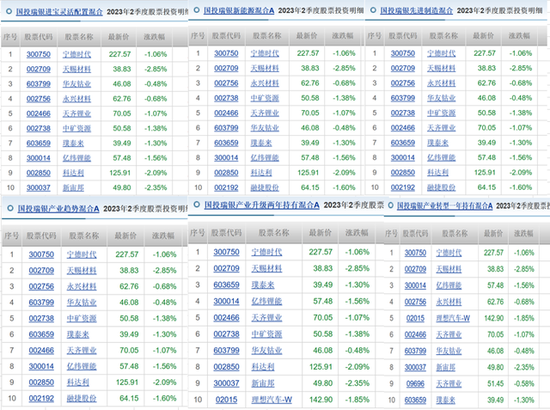Click 宁德时代 in 新能源混合A table
The height and width of the screenshot is (410, 550).
(x=265, y=53)
